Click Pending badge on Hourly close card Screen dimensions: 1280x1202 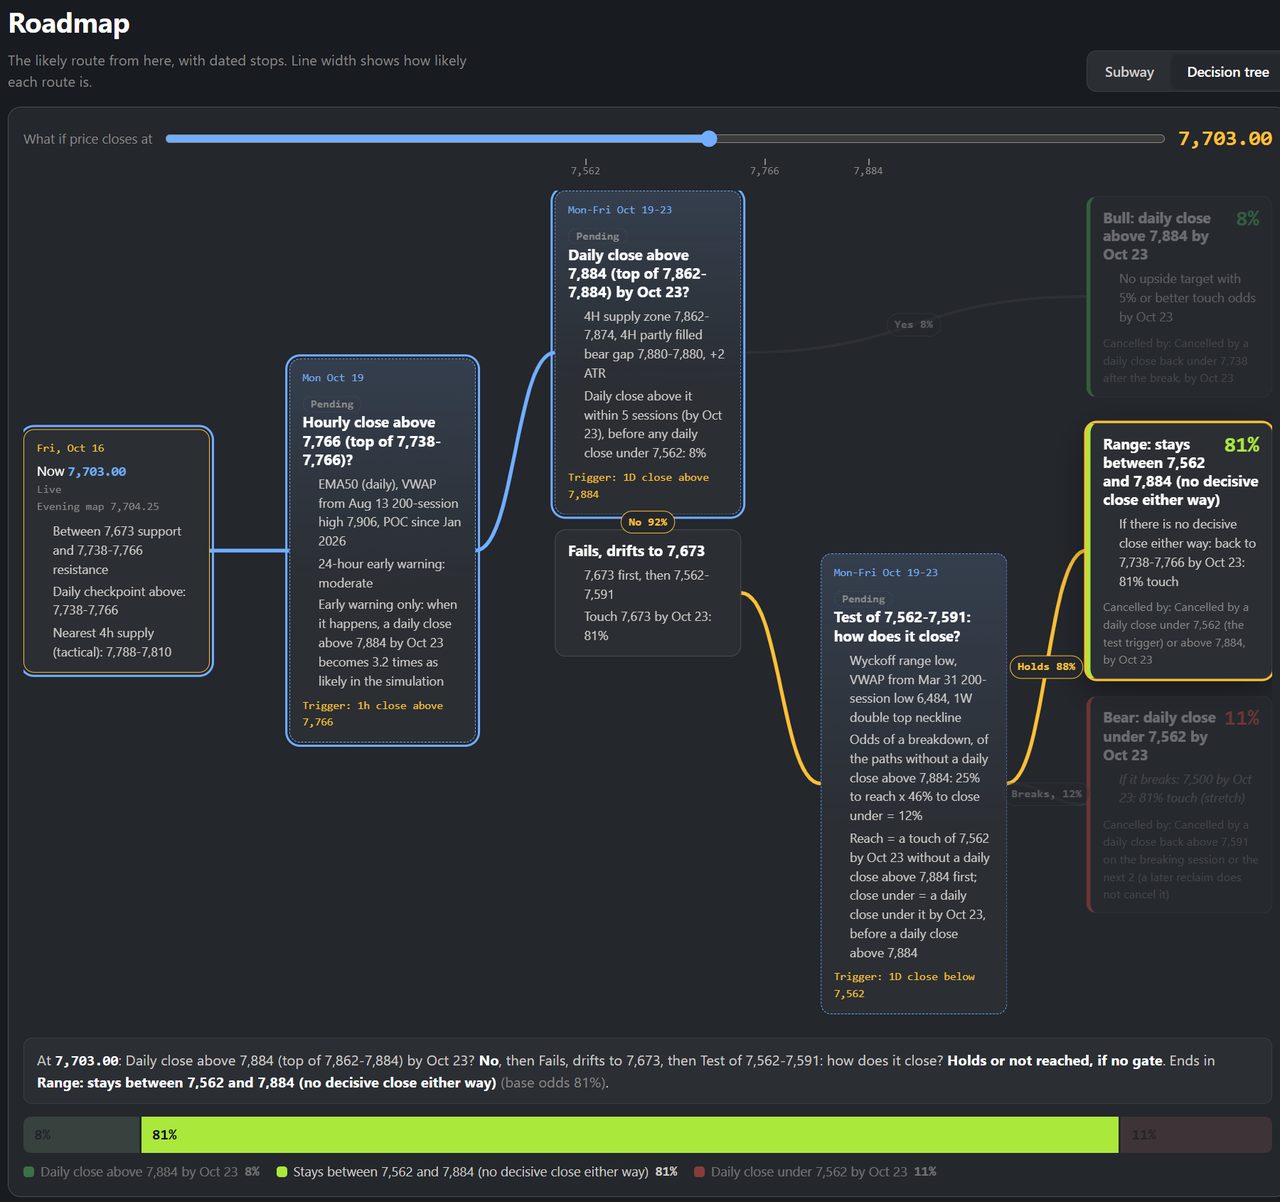pos(332,404)
